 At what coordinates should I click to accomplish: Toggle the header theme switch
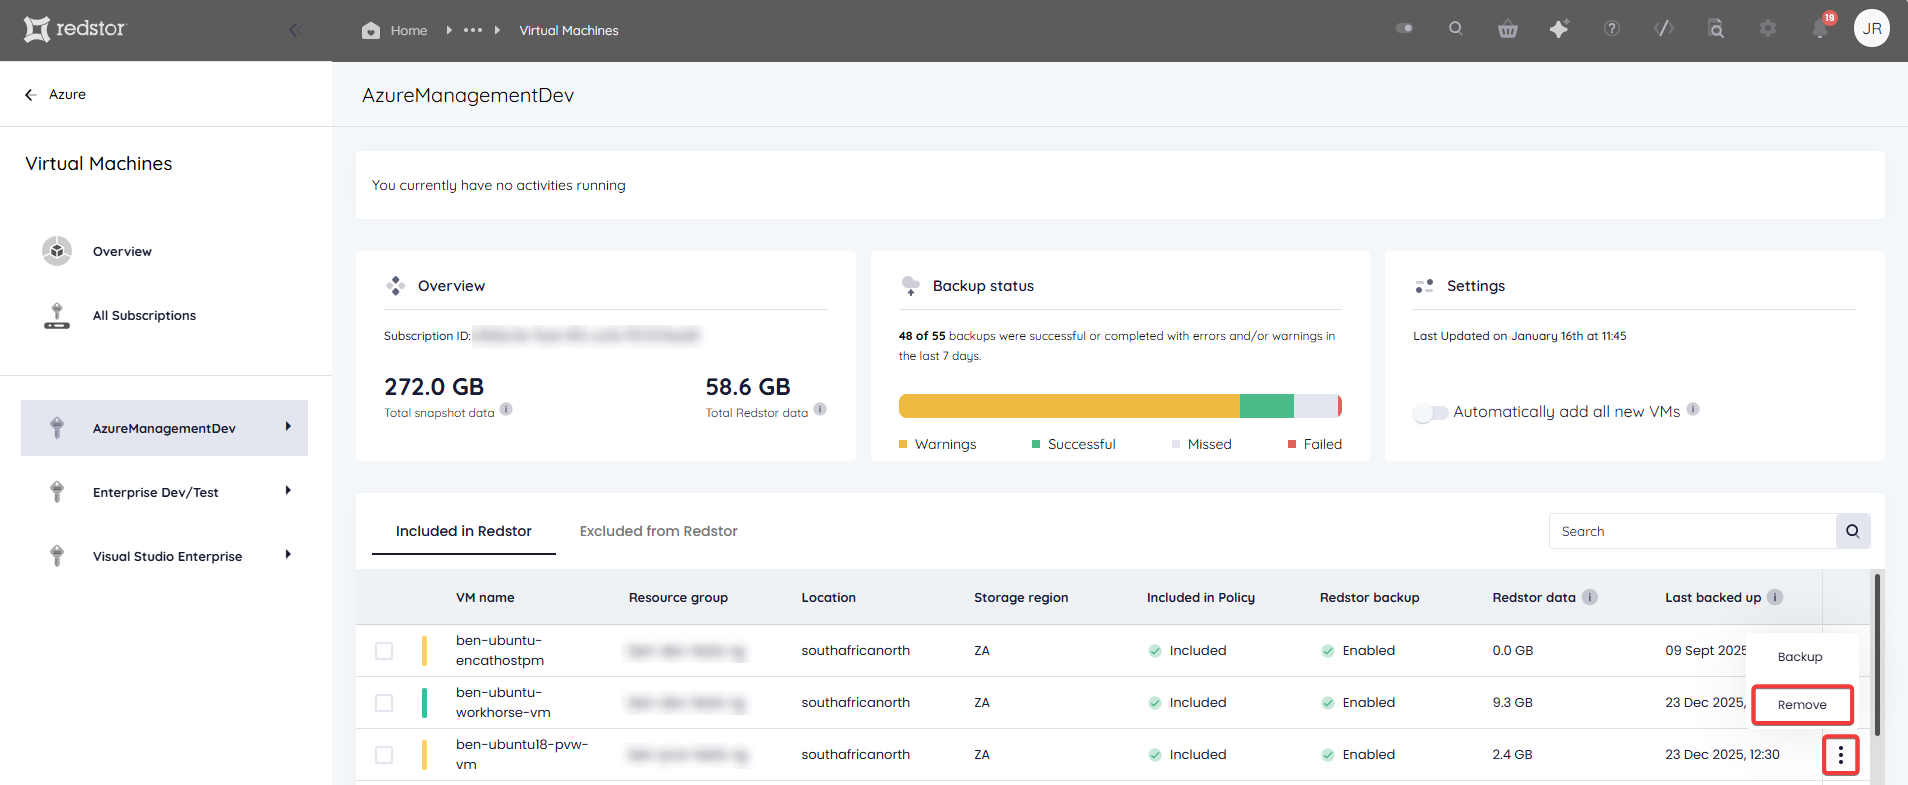tap(1405, 29)
